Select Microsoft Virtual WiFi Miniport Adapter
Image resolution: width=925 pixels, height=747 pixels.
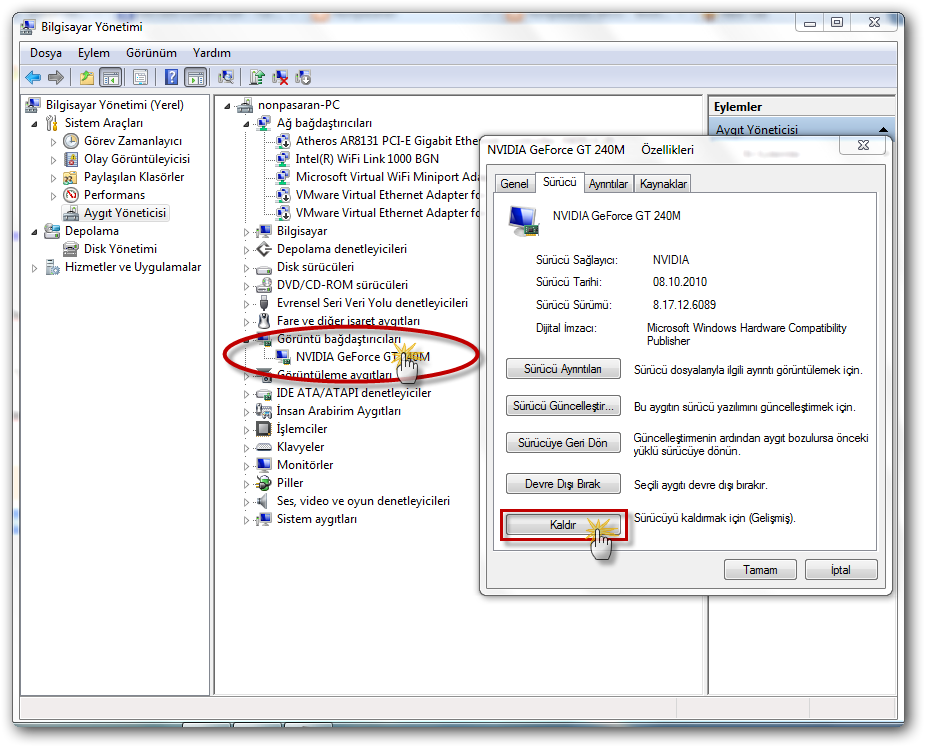click(x=387, y=176)
